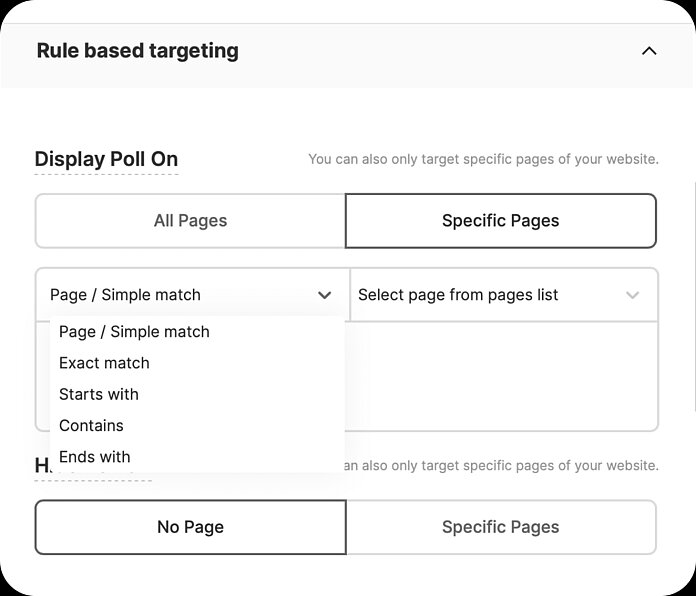Viewport: 696px width, 596px height.
Task: Select Ends with match option
Action: click(95, 457)
